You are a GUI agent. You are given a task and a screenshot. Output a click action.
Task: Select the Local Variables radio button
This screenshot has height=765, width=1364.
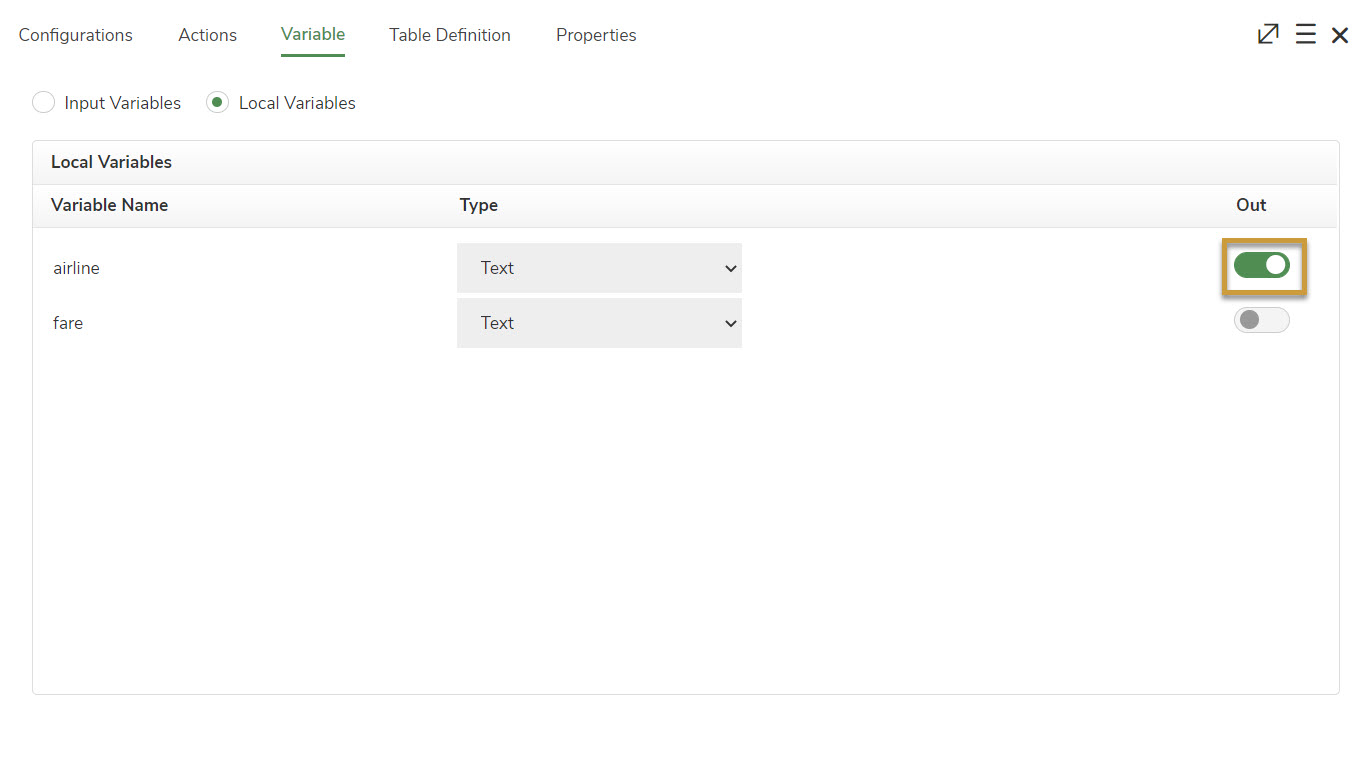(x=218, y=103)
